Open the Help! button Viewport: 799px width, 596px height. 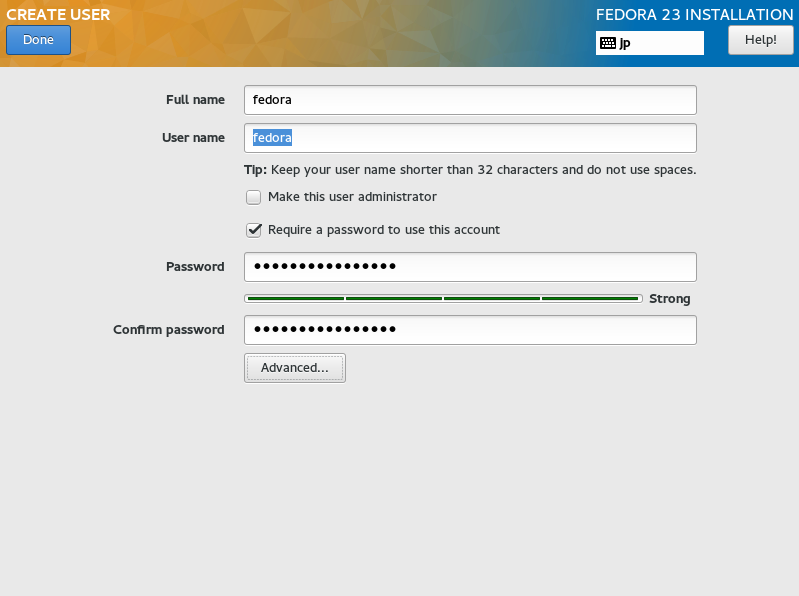click(x=760, y=40)
